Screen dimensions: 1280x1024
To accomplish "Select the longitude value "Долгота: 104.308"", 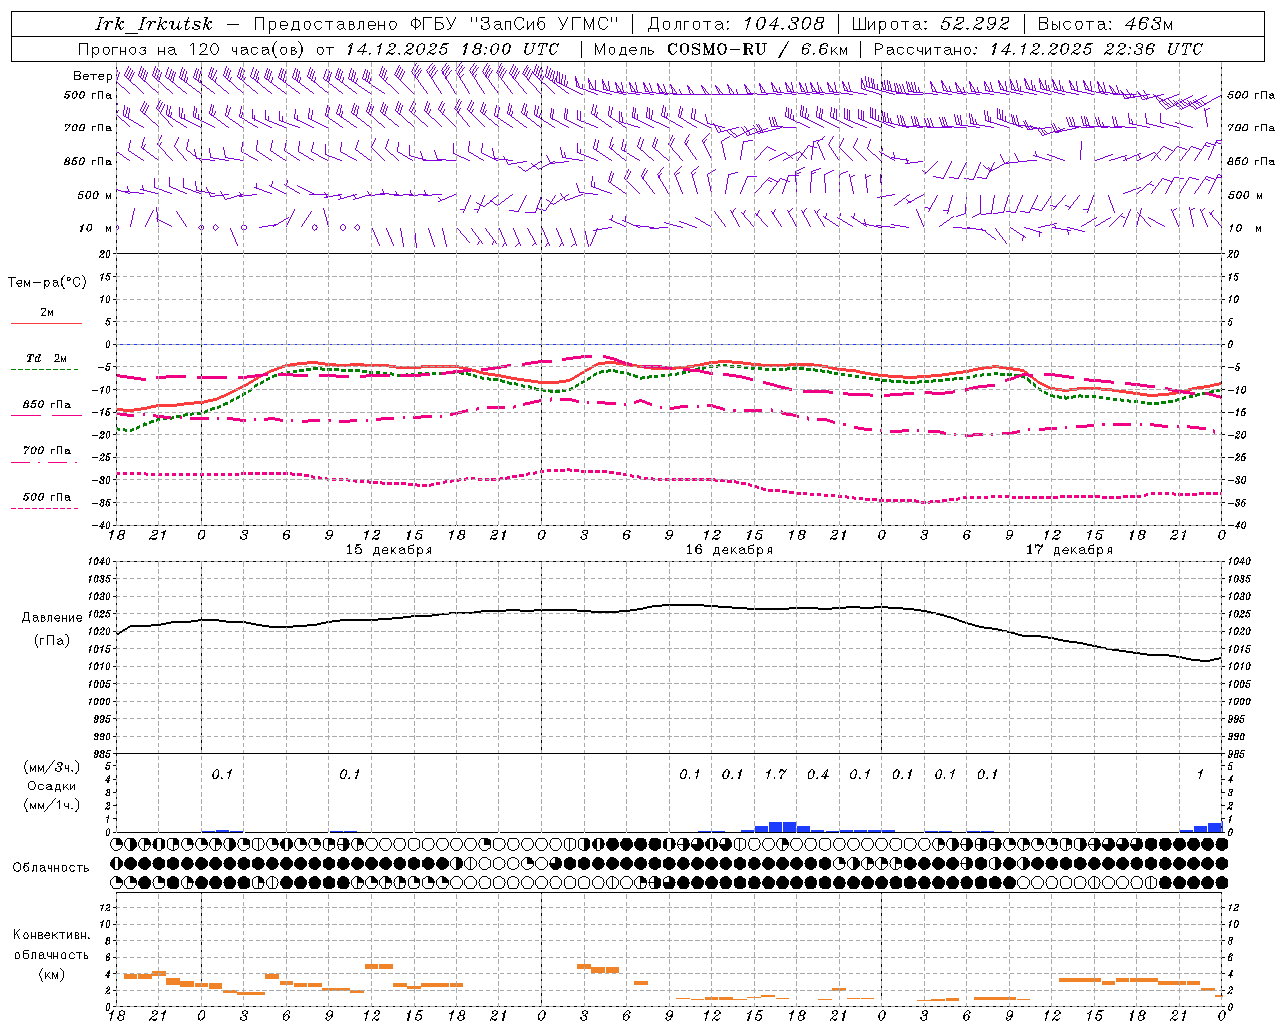I will (736, 24).
